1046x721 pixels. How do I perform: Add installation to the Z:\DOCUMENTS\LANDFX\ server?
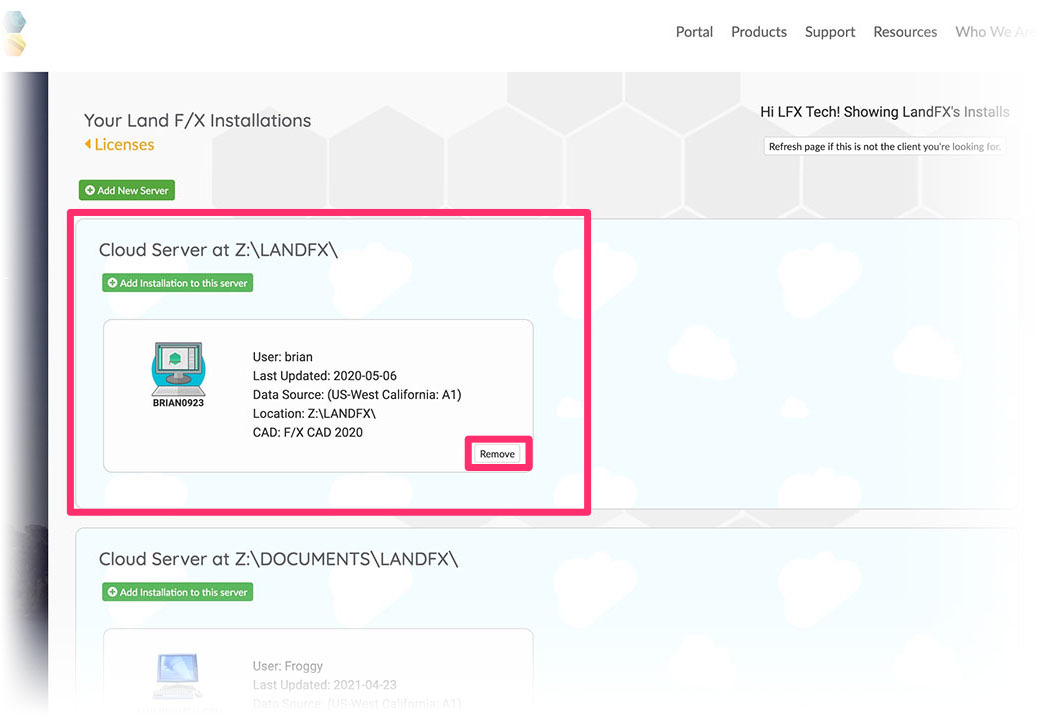tap(177, 592)
